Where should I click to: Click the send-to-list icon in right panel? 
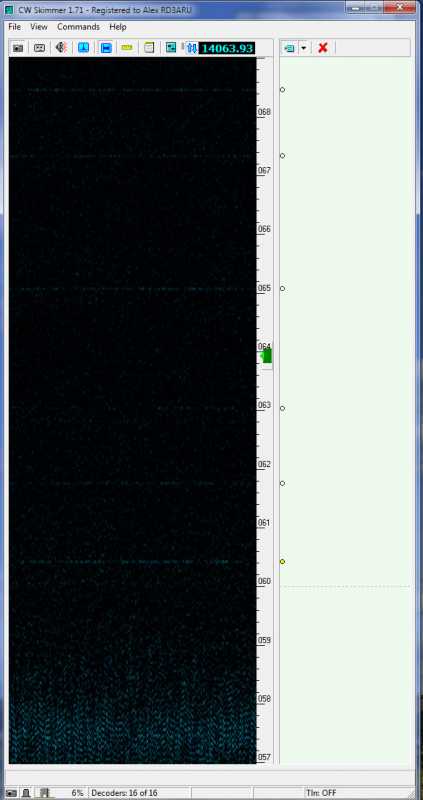(x=290, y=48)
